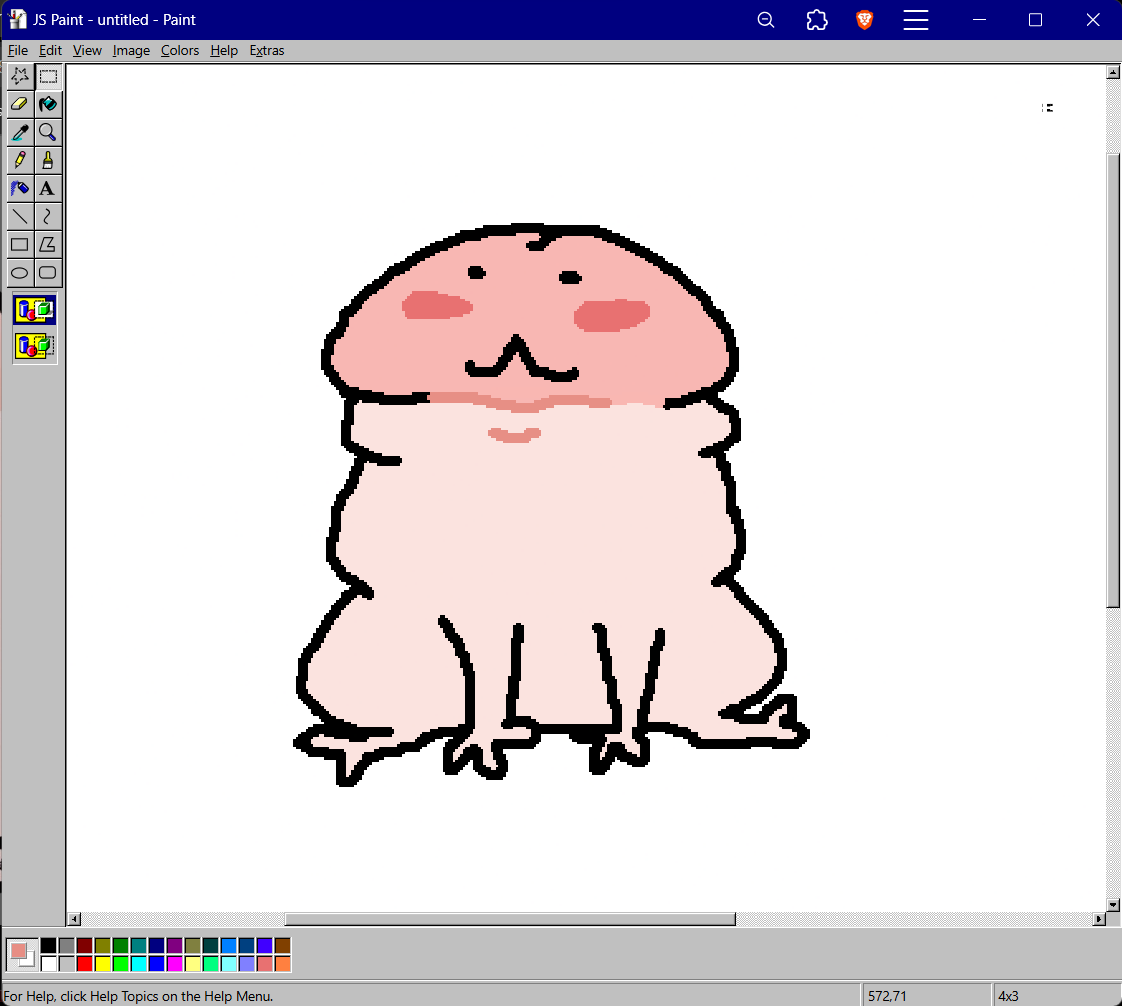The width and height of the screenshot is (1122, 1006).
Task: Open the Image menu
Action: [131, 51]
